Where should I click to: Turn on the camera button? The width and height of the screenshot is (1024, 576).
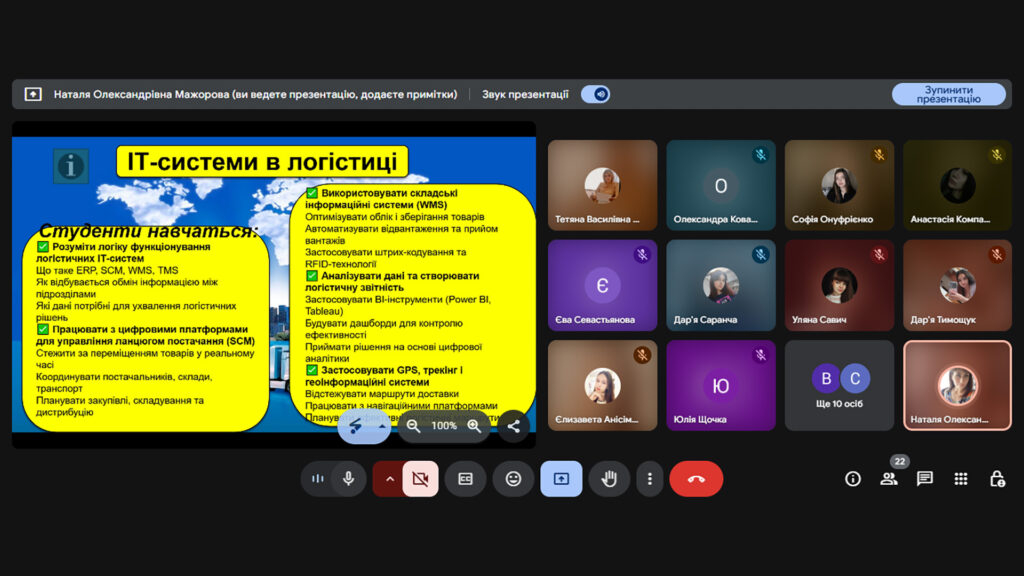[x=421, y=479]
